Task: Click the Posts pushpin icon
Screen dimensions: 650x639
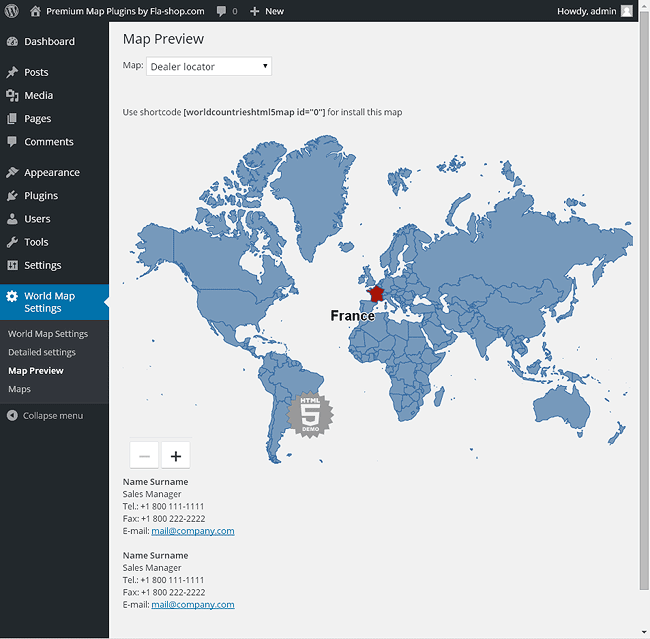Action: (12, 72)
